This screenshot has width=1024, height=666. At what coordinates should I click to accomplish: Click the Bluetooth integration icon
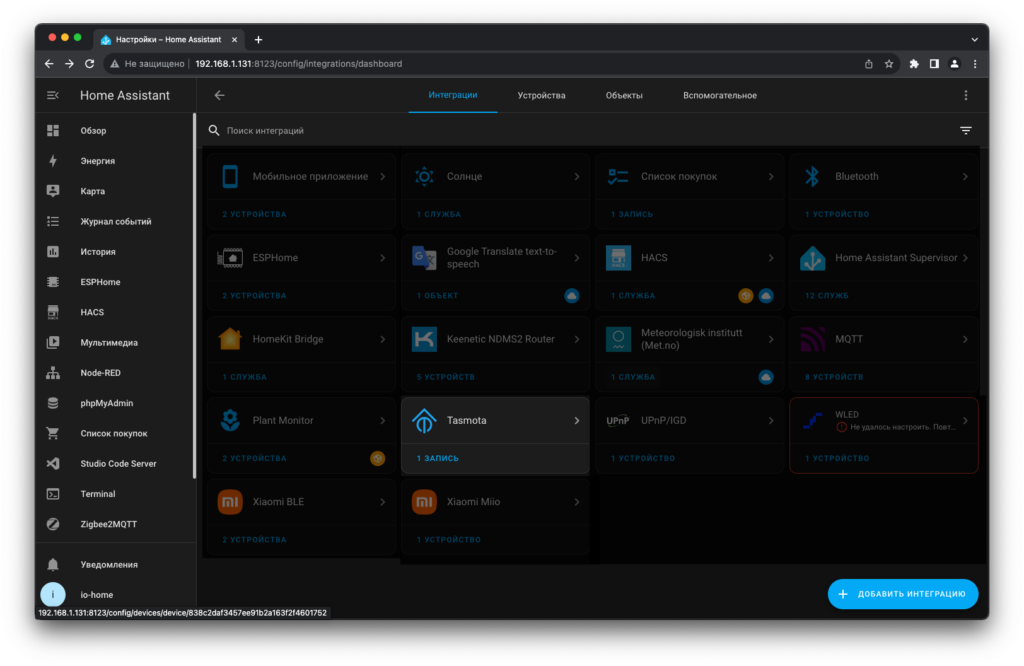812,176
